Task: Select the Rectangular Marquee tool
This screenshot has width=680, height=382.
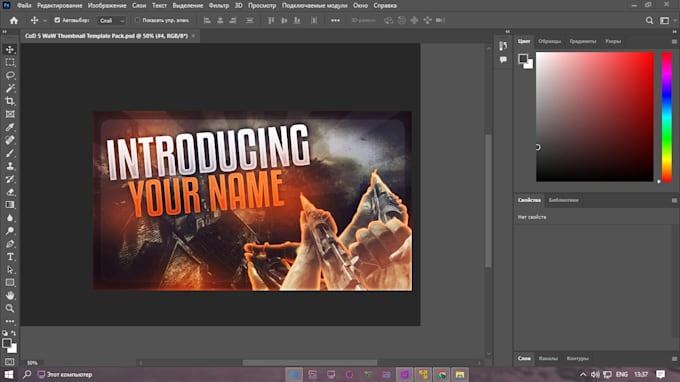Action: [x=10, y=62]
